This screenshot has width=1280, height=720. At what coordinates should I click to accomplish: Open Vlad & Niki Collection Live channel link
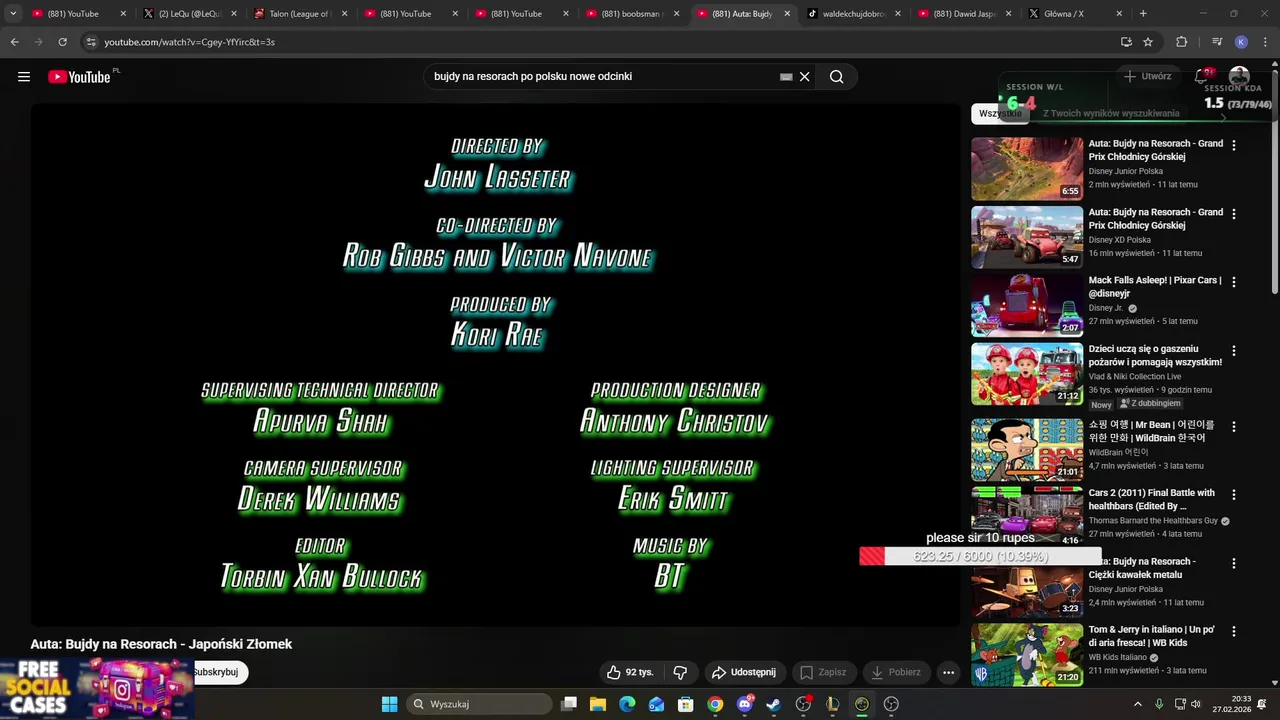1134,376
